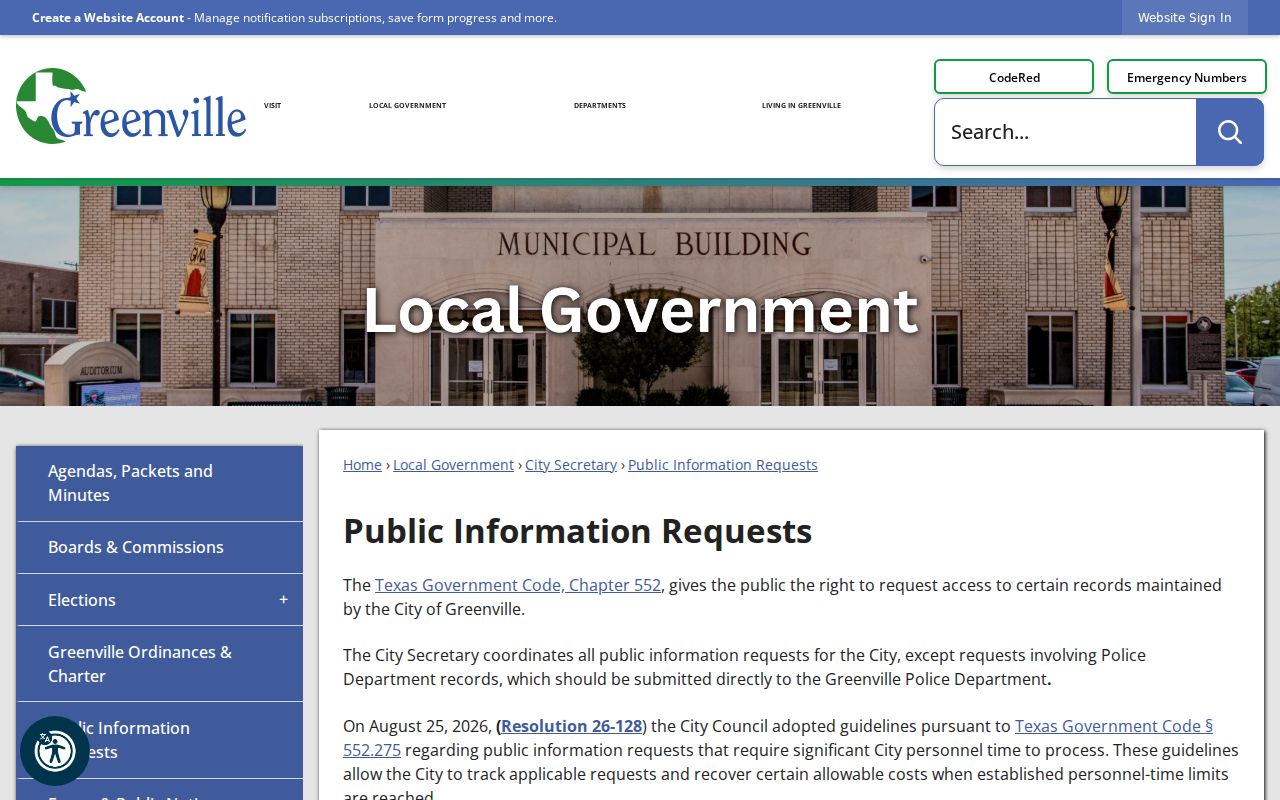
Task: Expand the Elections submenu
Action: pos(283,600)
